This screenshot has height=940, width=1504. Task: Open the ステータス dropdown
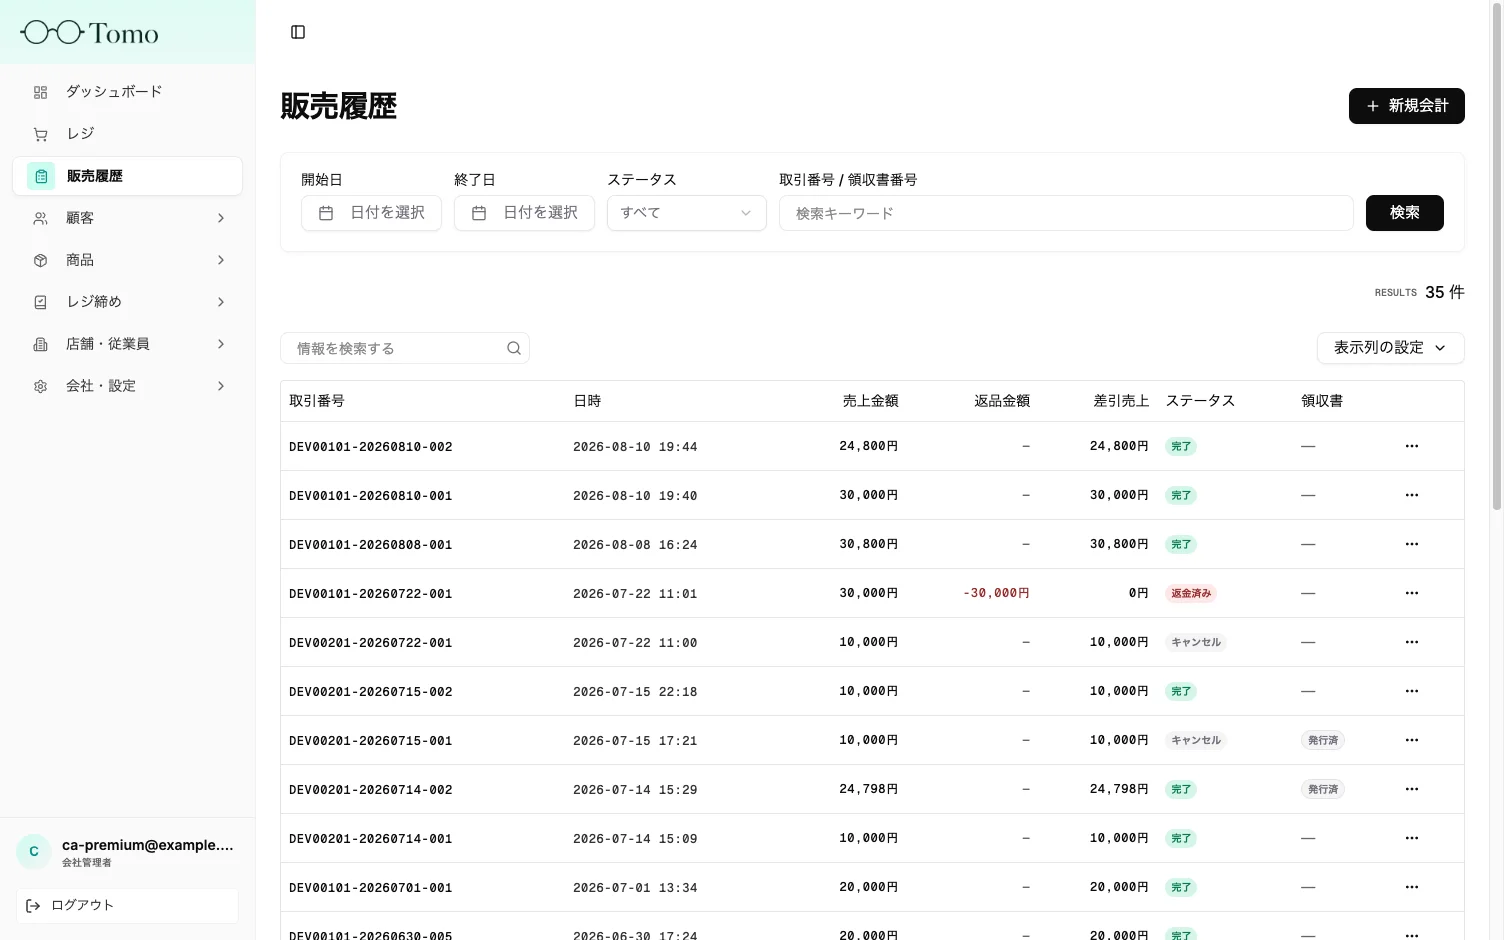(x=686, y=213)
